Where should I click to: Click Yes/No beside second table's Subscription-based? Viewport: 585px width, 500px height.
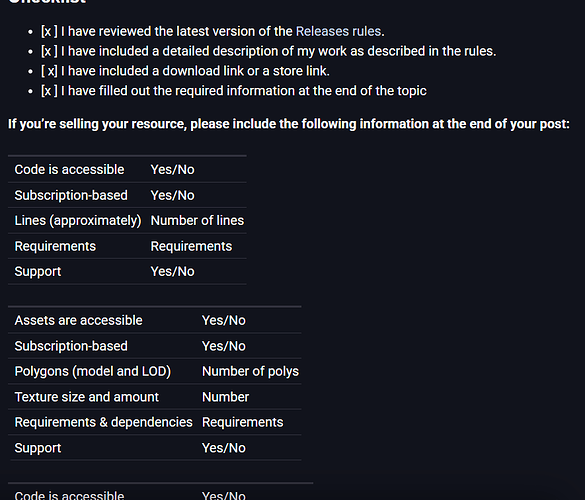(223, 346)
